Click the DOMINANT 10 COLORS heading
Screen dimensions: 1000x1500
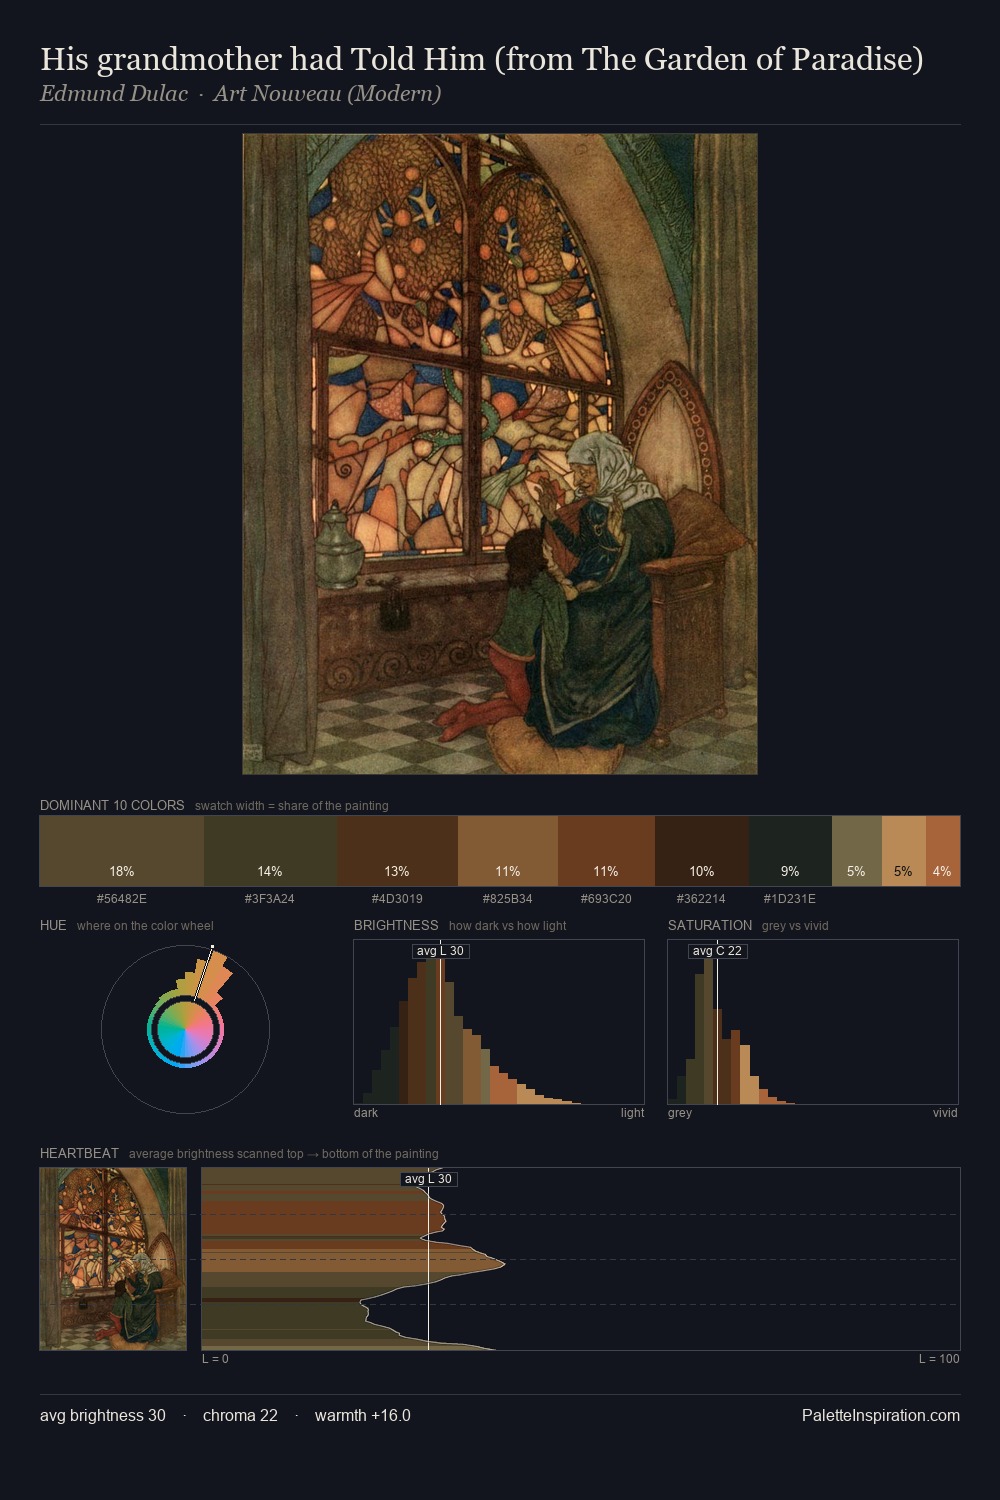pos(112,805)
